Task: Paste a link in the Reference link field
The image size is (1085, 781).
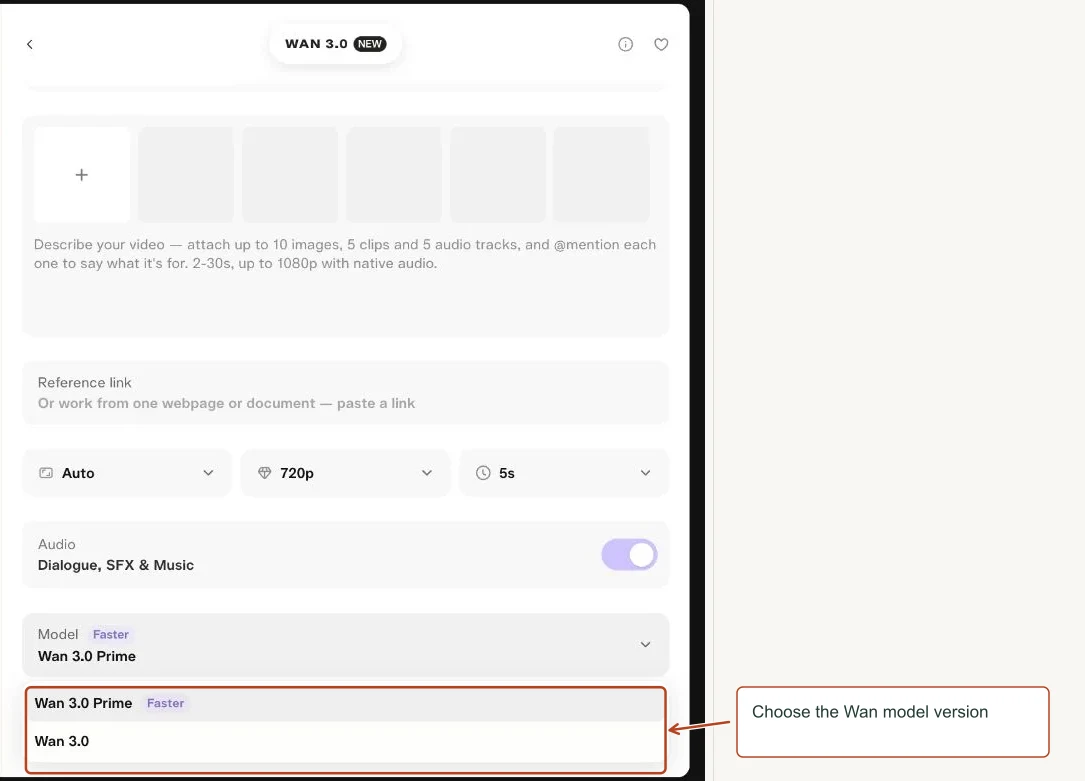Action: 345,393
